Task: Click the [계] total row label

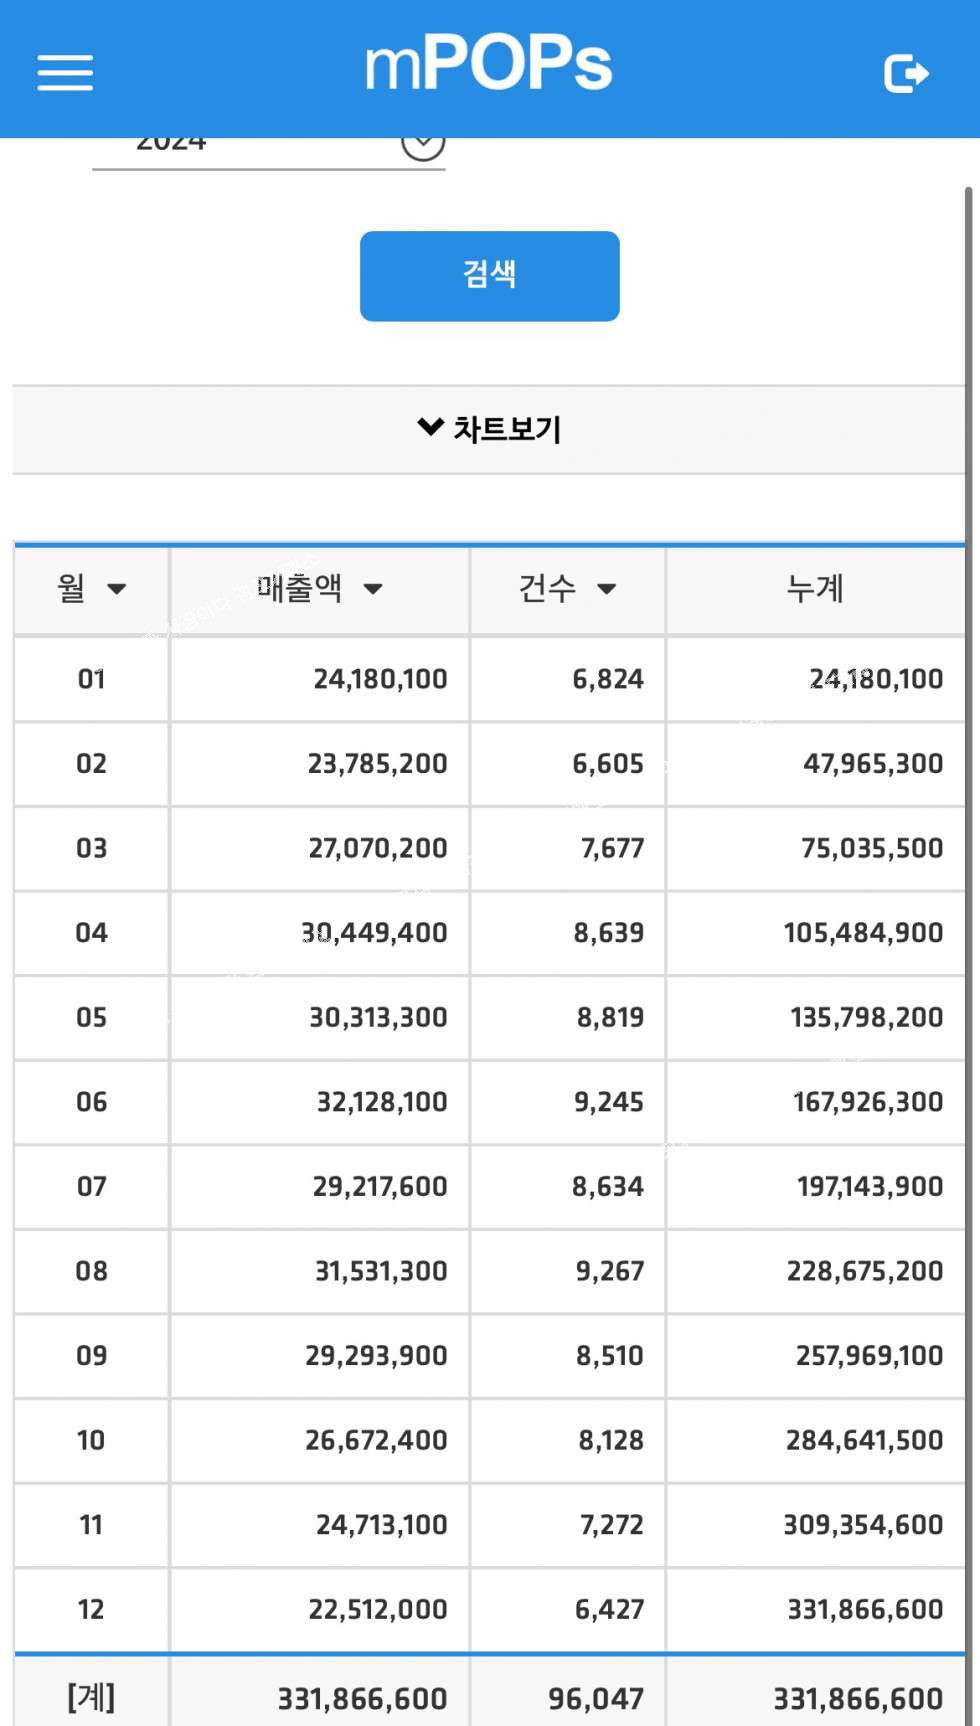Action: point(91,1697)
